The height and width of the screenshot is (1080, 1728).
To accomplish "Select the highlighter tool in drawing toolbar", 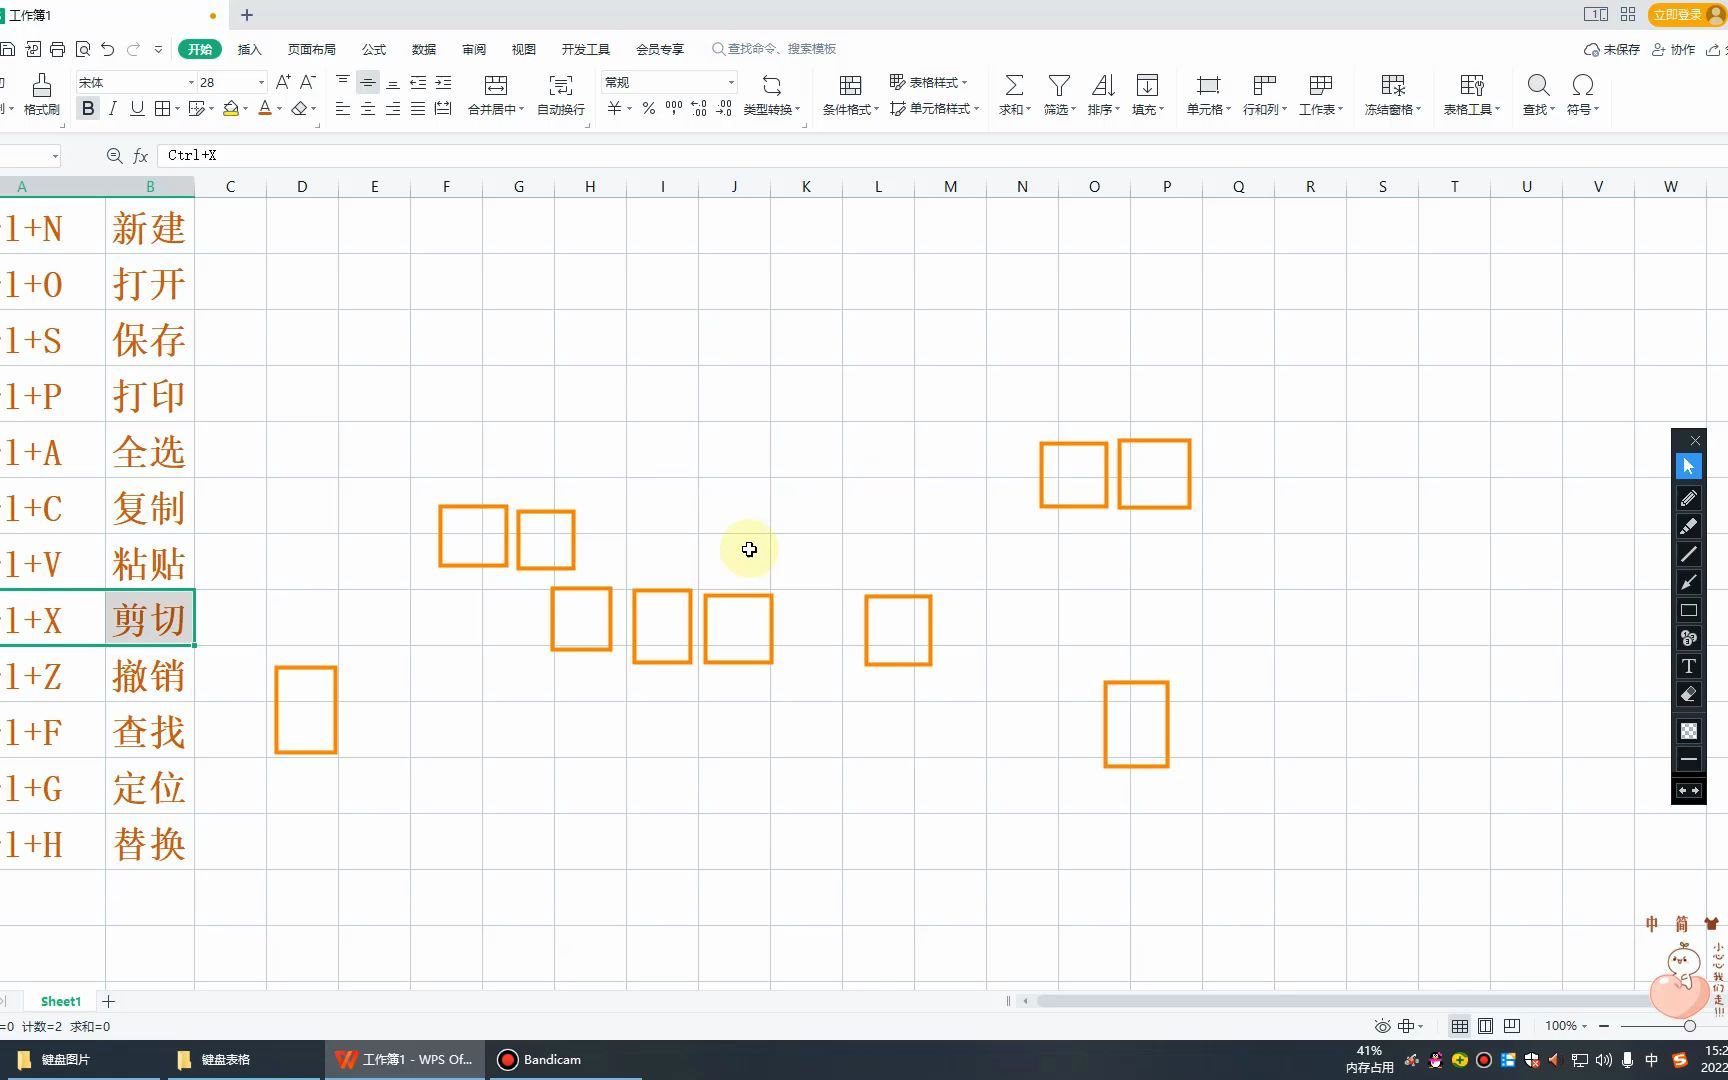I will pyautogui.click(x=1688, y=526).
